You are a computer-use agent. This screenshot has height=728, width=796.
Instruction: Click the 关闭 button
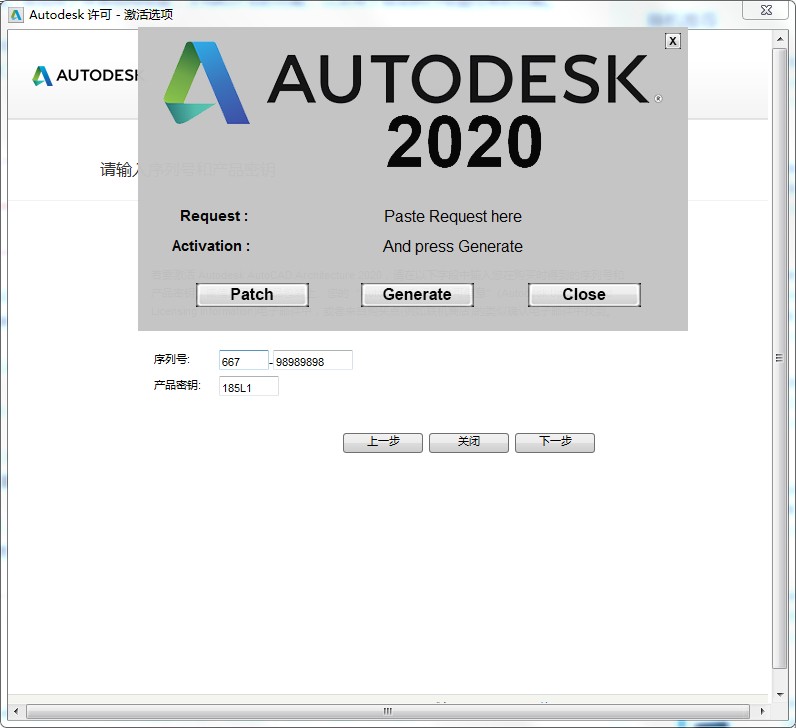(x=469, y=442)
